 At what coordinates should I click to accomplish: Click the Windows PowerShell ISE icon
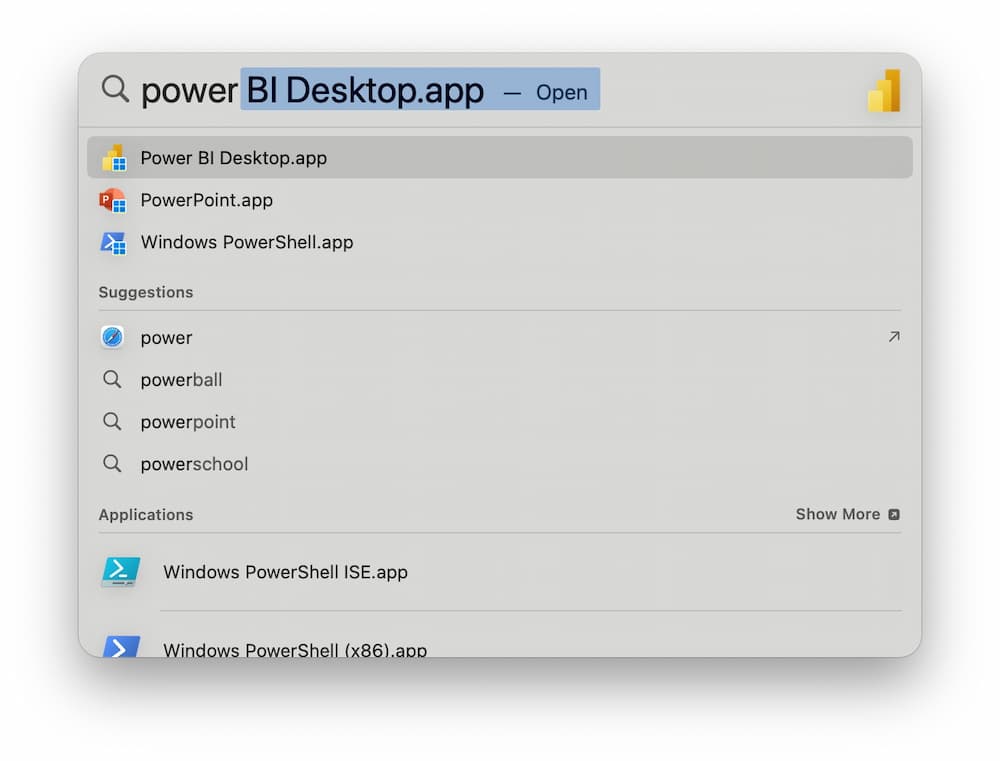coord(119,572)
